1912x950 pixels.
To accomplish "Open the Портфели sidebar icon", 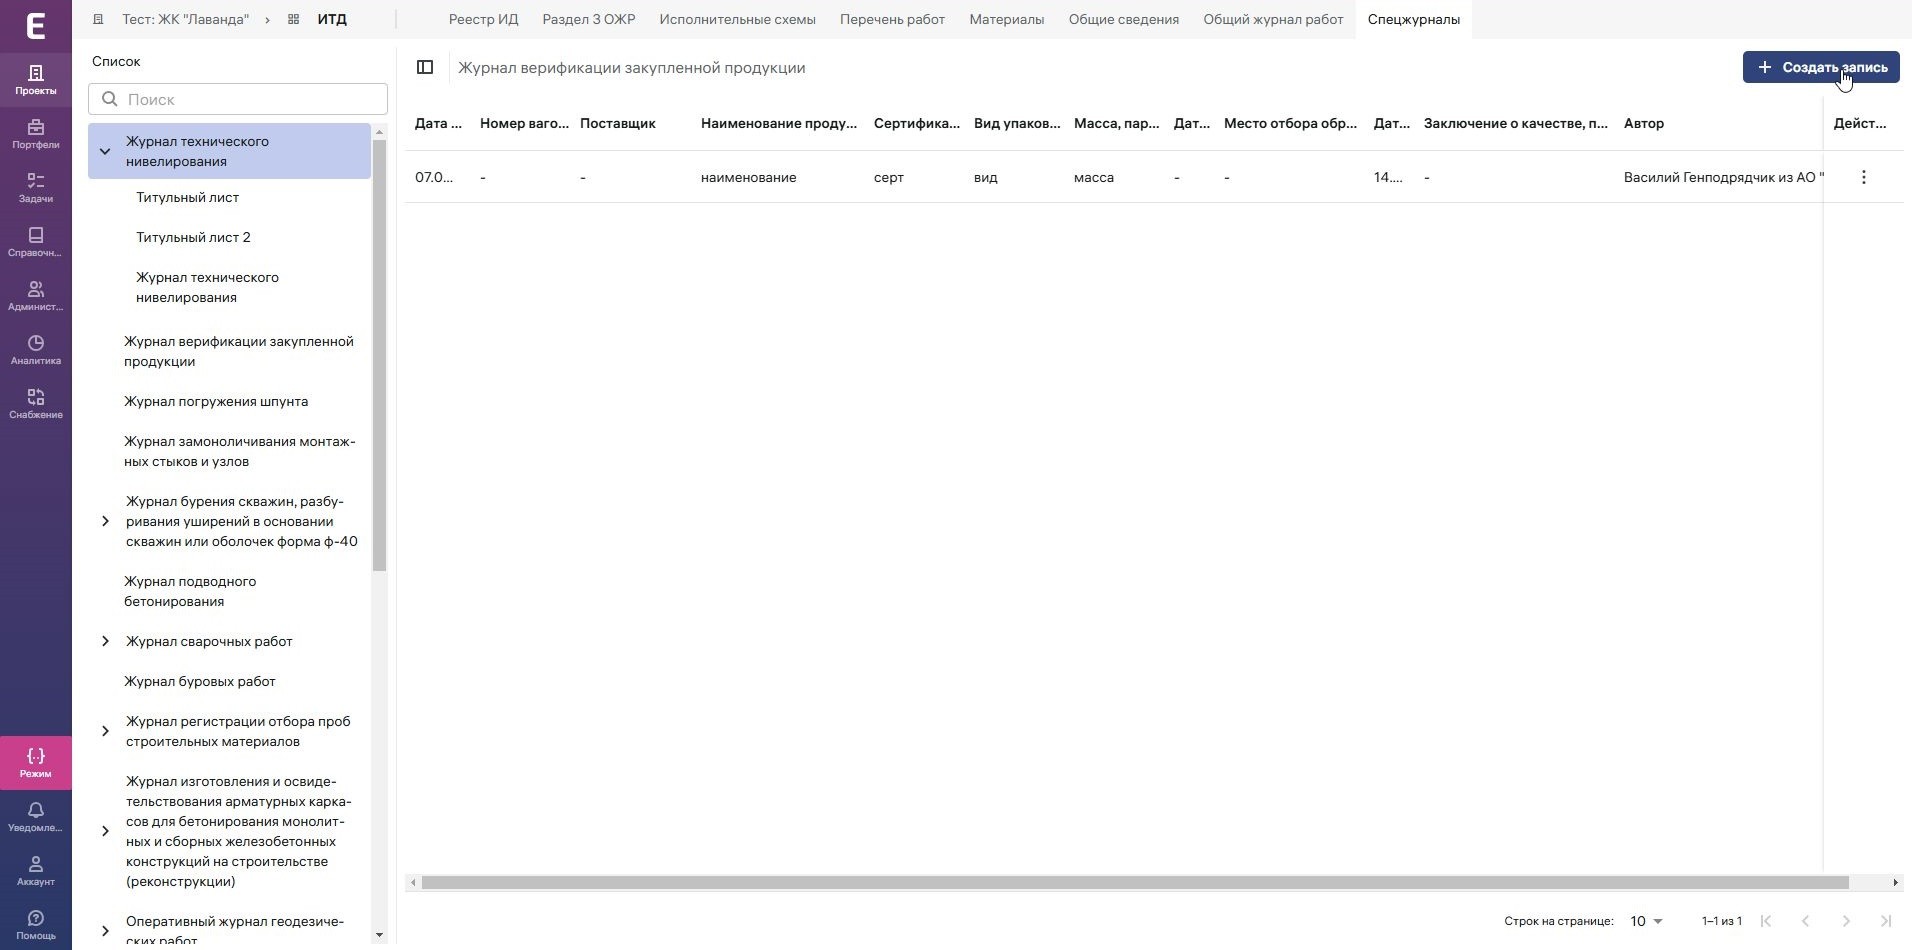I will [36, 133].
